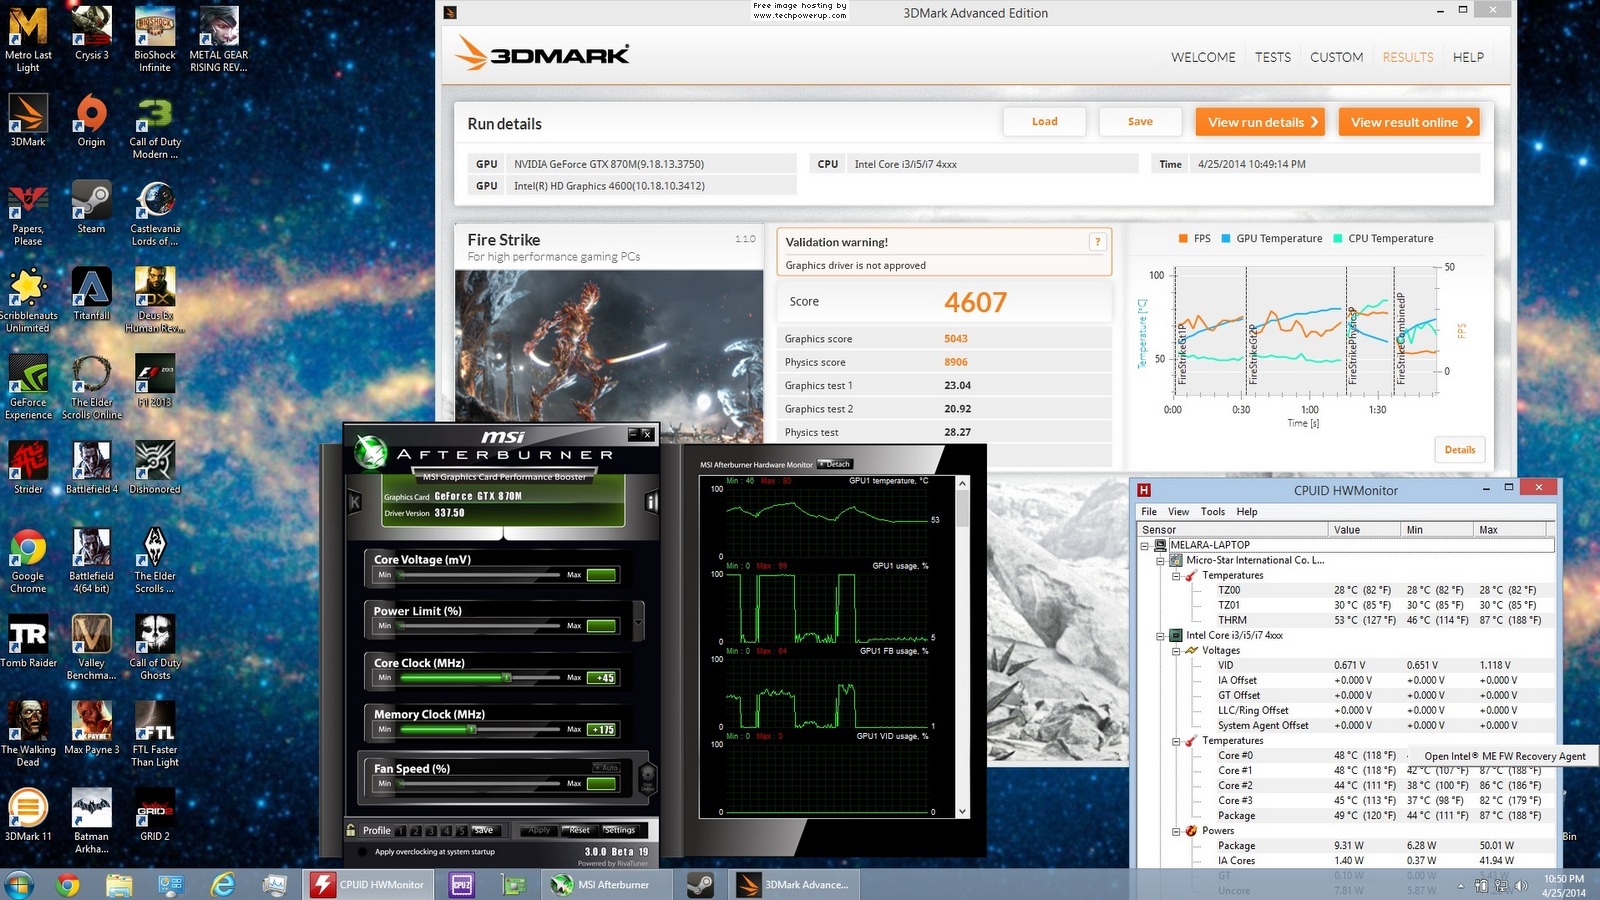Collapse Temperatures under Micro-Star International
The height and width of the screenshot is (900, 1600).
[x=1177, y=575]
